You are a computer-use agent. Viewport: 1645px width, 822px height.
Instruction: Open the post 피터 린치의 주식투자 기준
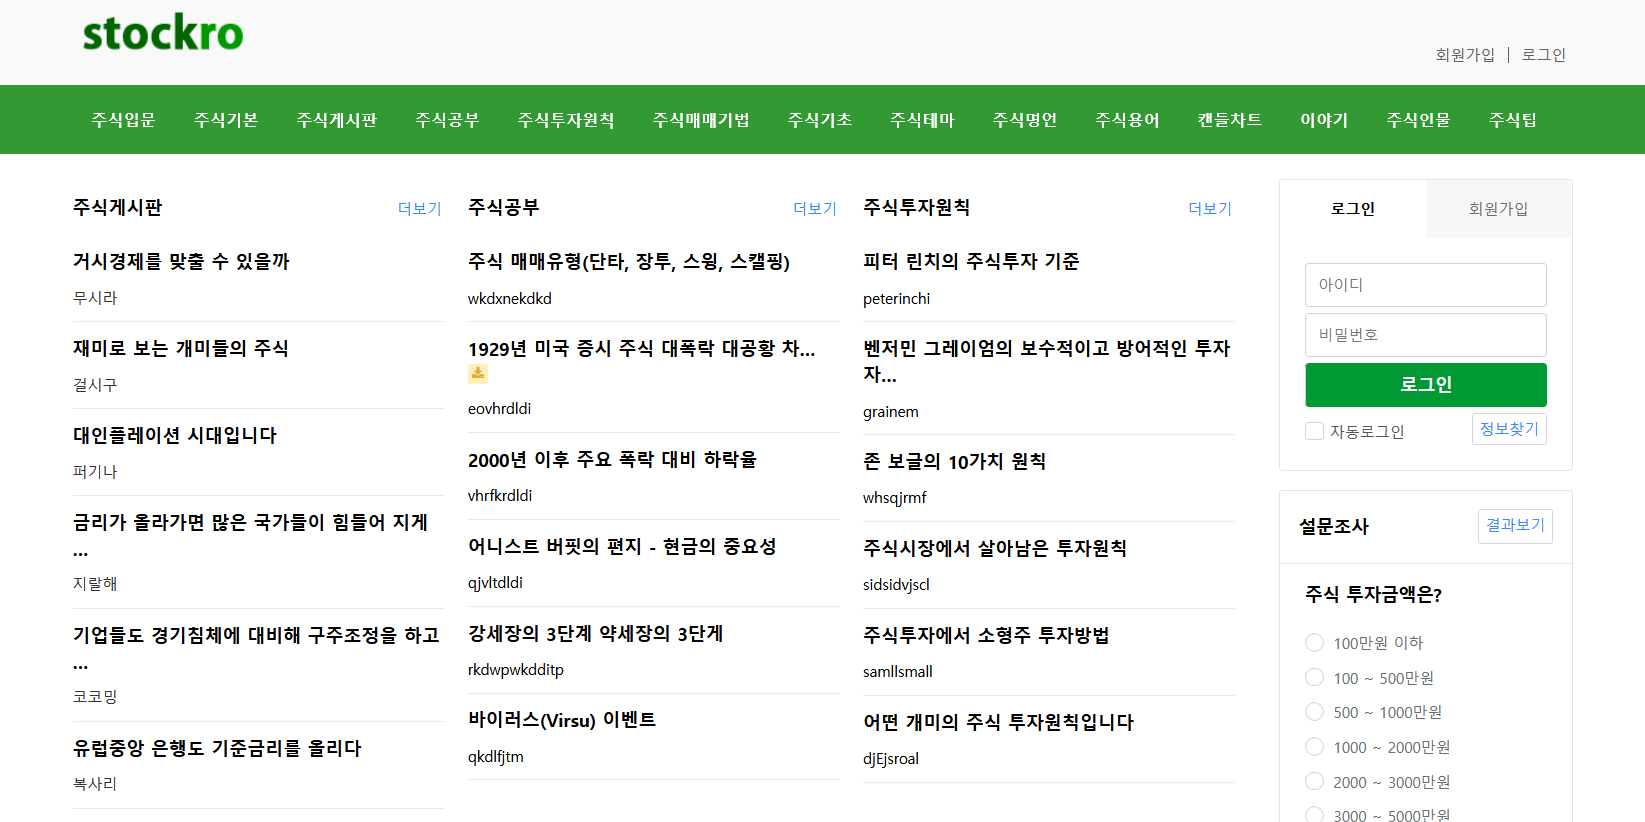click(x=972, y=262)
